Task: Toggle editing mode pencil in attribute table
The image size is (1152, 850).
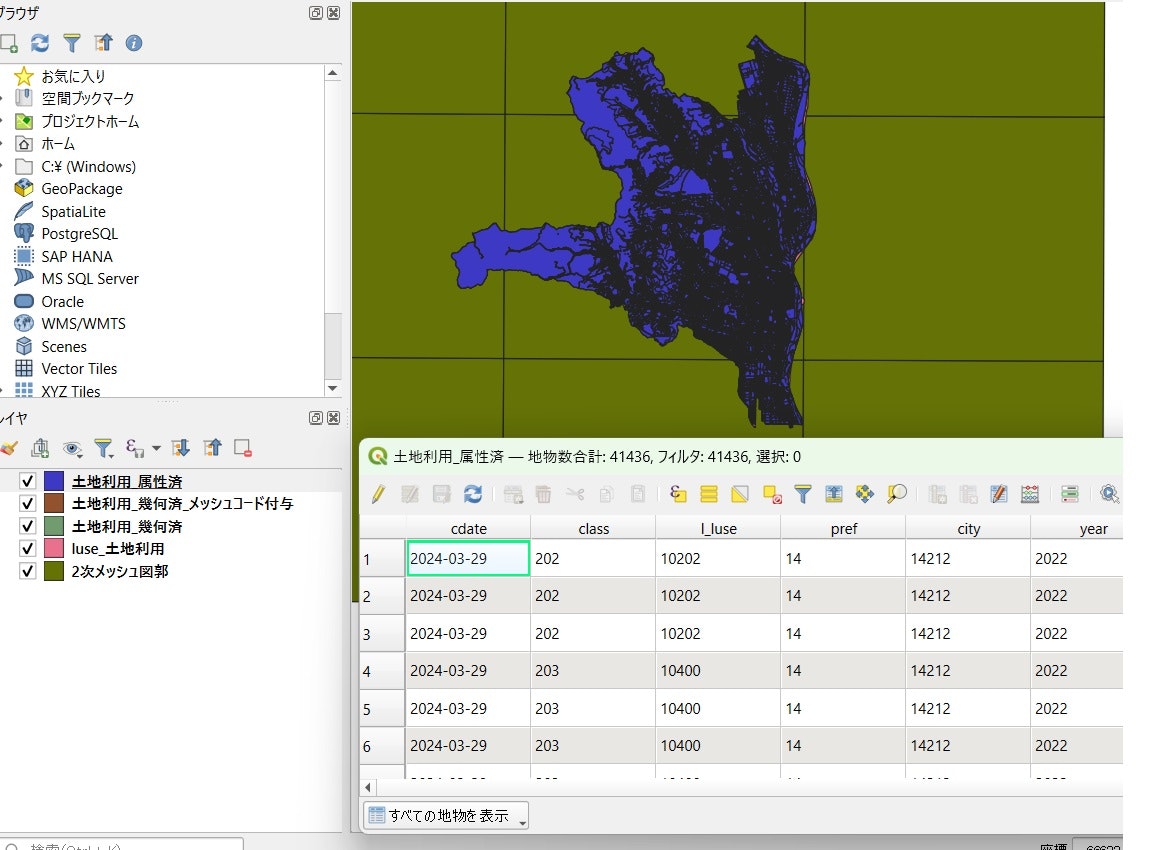Action: (378, 494)
